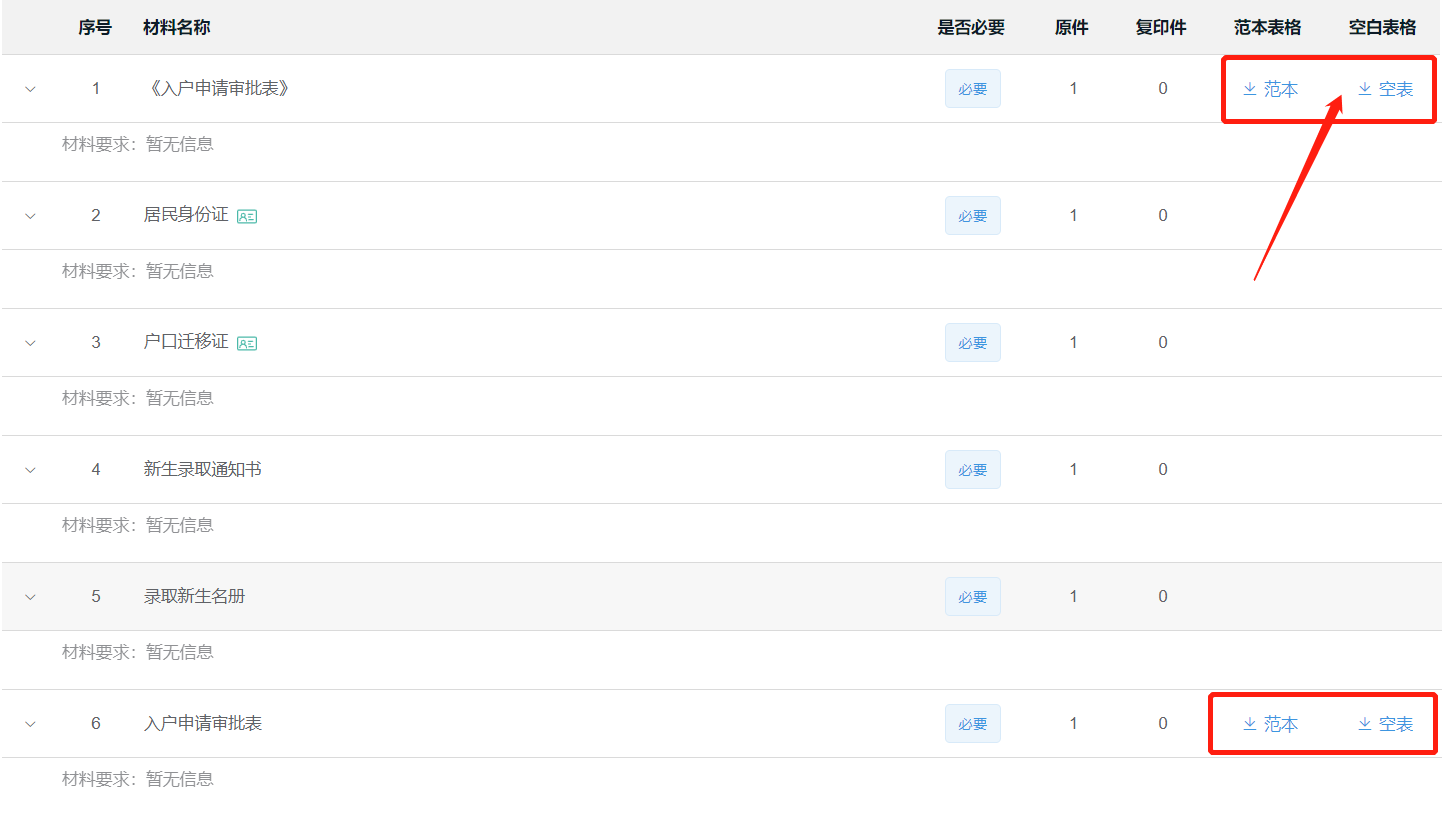Screen dimensions: 1443x816
Task: Click the download icon for 范本 in row 1
Action: [x=1249, y=89]
